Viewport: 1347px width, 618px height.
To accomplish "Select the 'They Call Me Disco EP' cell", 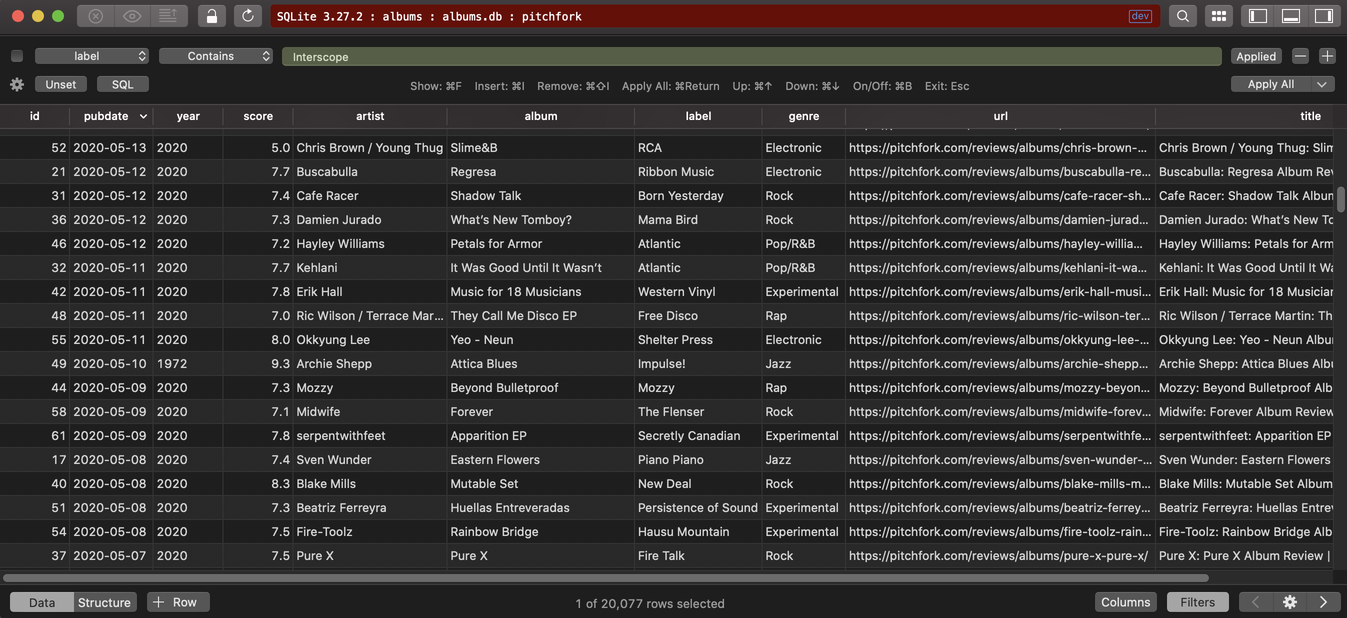I will click(541, 315).
